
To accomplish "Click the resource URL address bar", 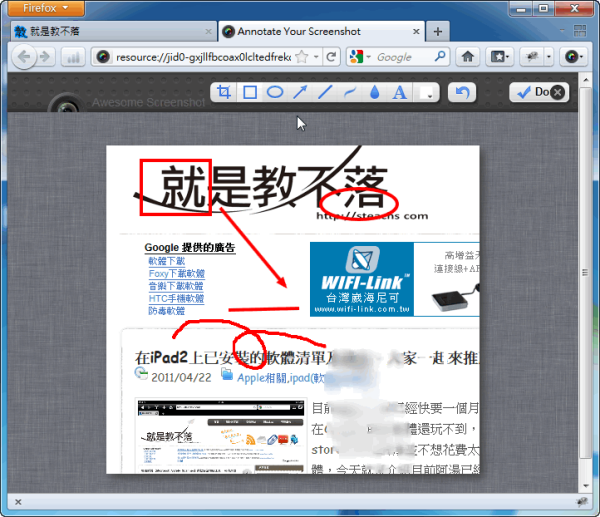I will point(203,57).
